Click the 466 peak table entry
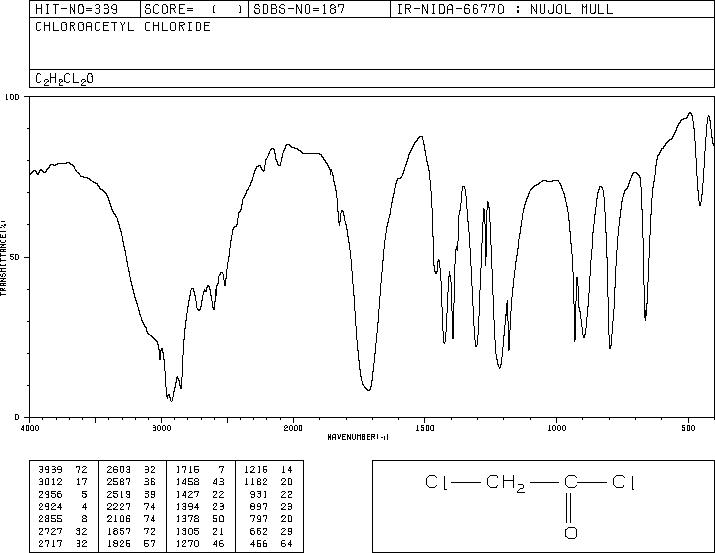 pos(269,543)
